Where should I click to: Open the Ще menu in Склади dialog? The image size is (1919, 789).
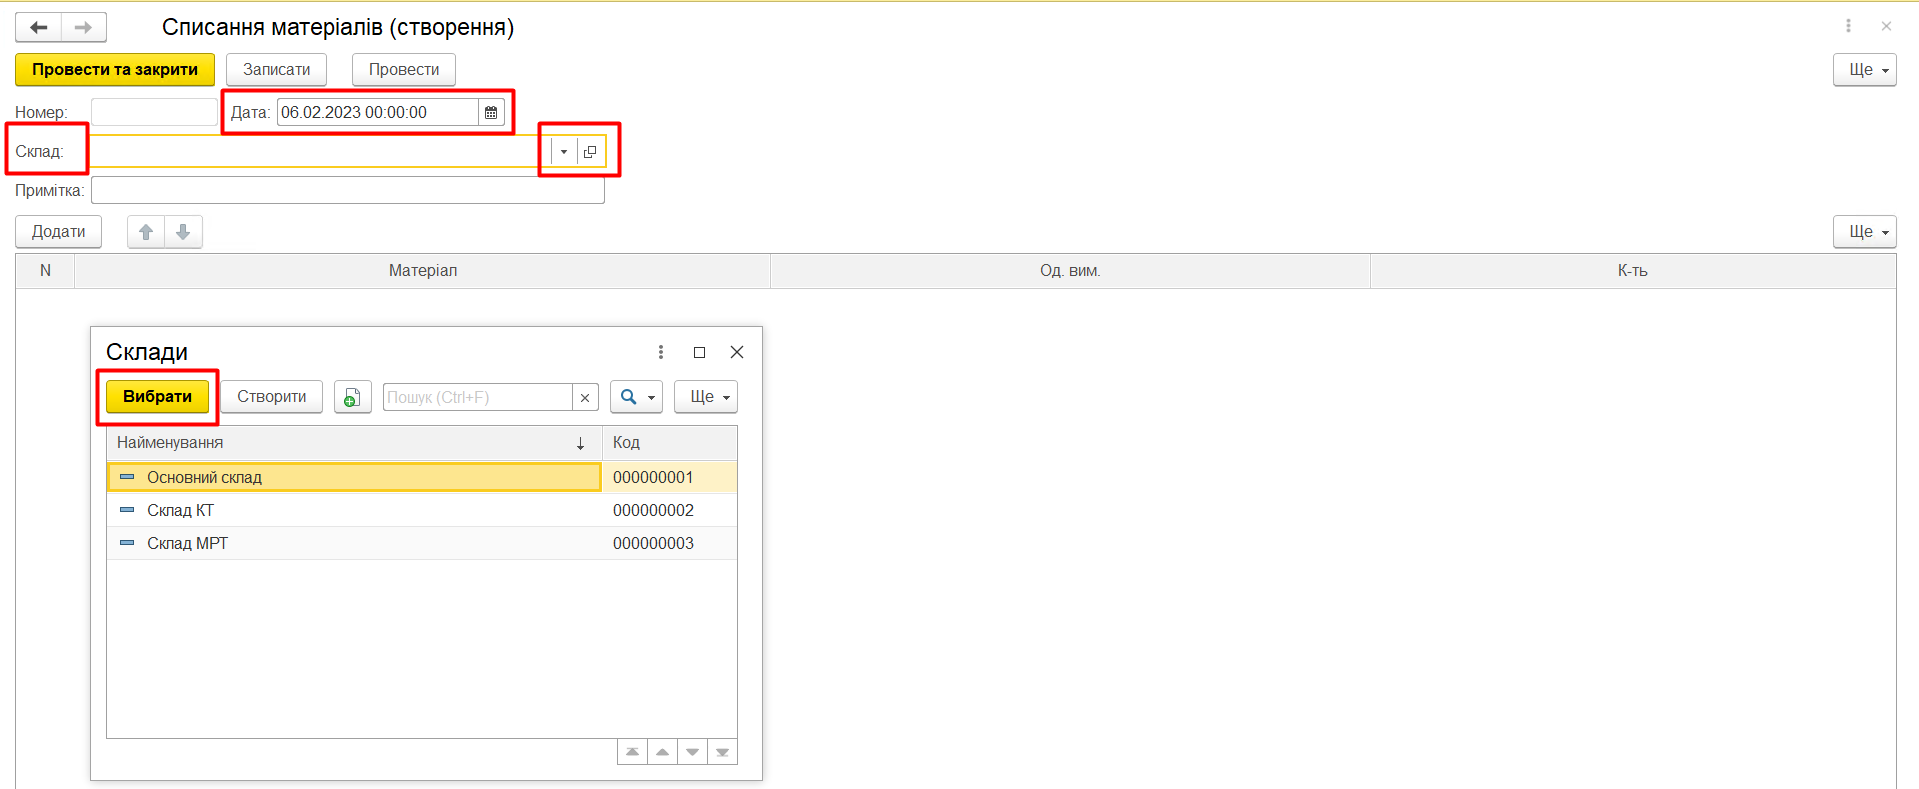coord(706,397)
